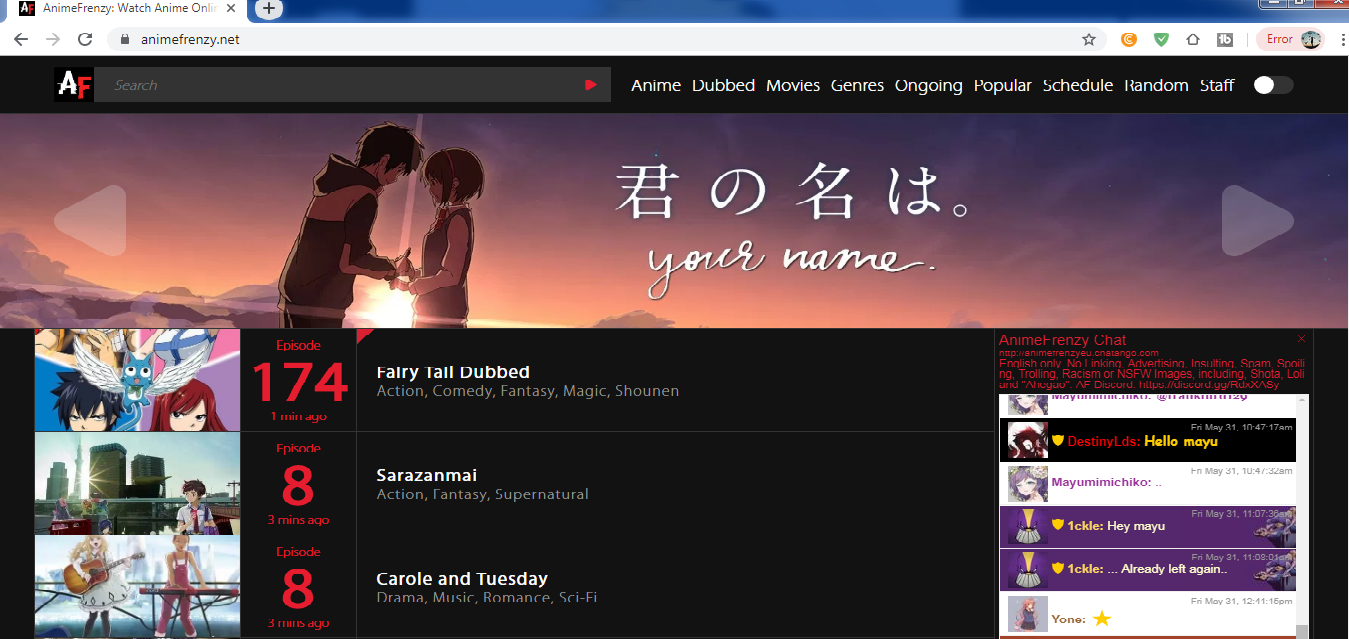Open the orange C extension
The width and height of the screenshot is (1349, 639).
click(1129, 40)
